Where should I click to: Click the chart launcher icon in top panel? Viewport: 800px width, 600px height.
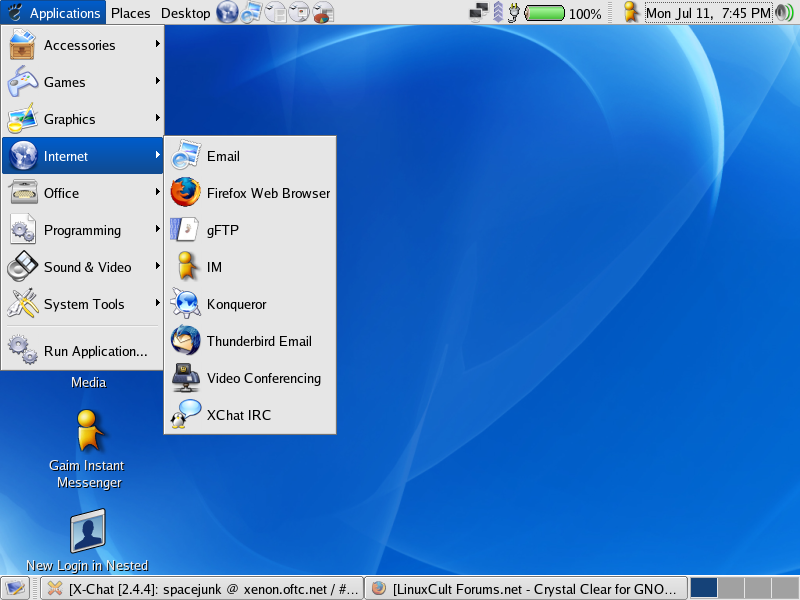(x=323, y=12)
